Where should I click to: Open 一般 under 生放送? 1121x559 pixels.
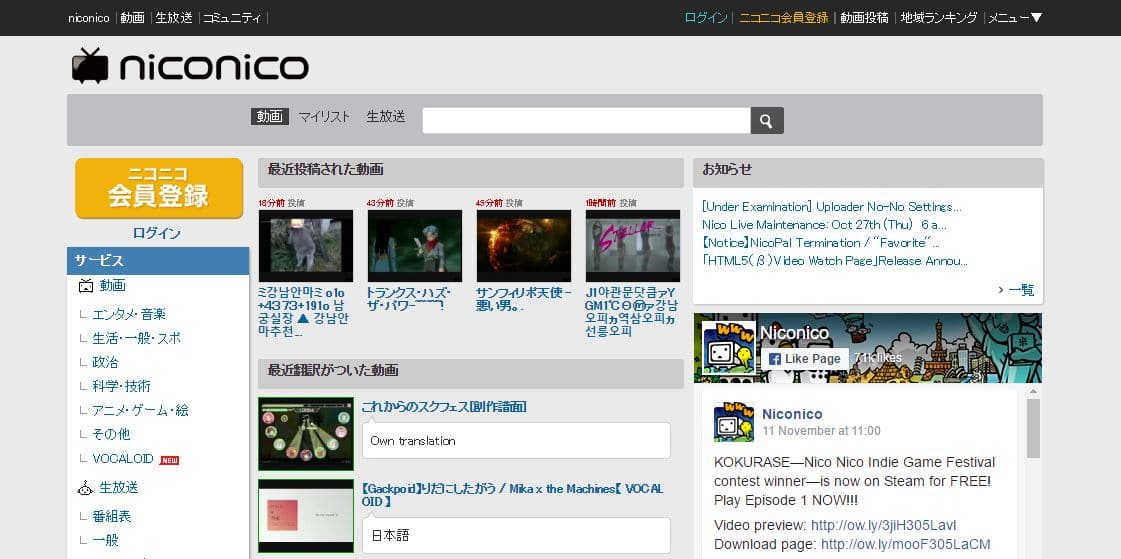(x=105, y=540)
